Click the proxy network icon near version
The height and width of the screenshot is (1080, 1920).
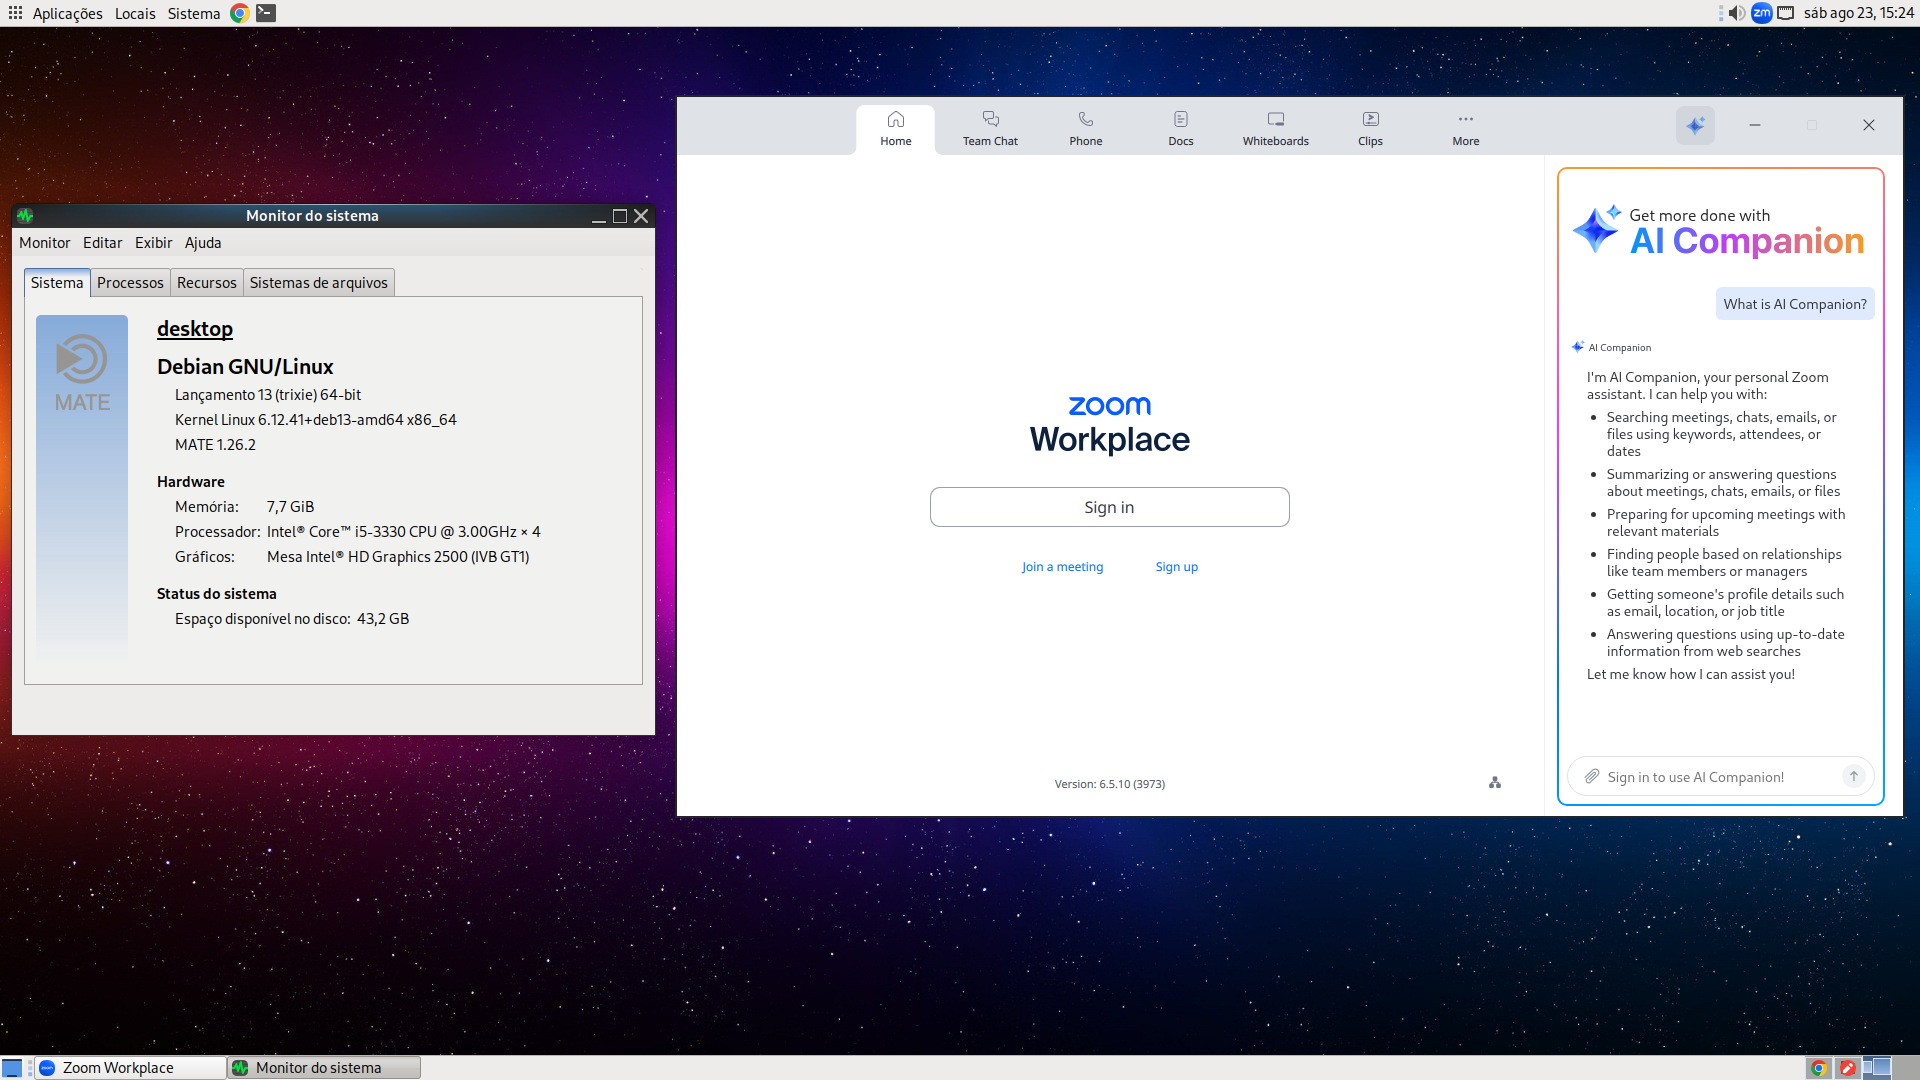[x=1494, y=783]
